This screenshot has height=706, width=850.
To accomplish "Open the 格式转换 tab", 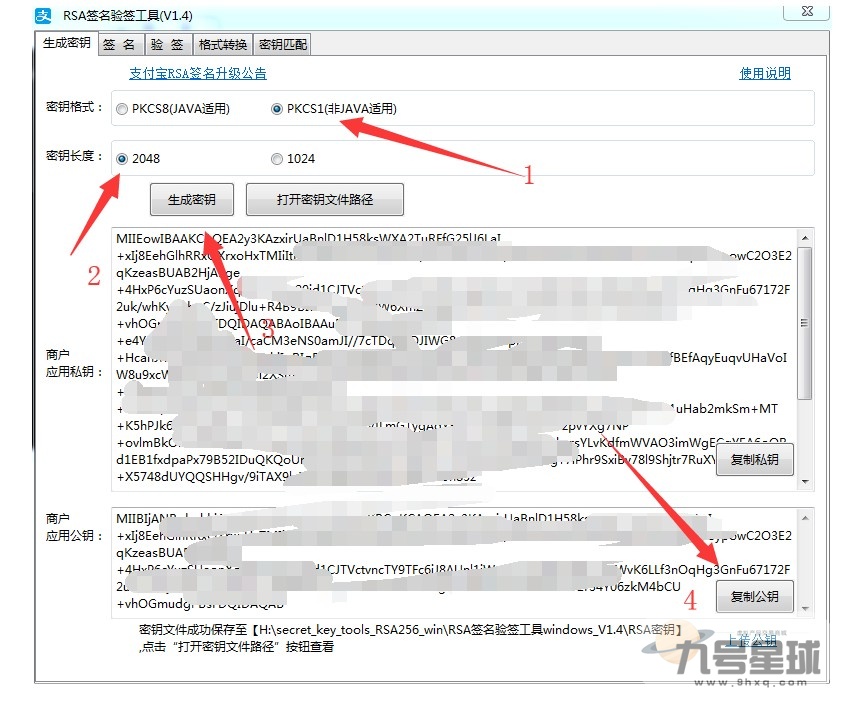I will tap(222, 44).
